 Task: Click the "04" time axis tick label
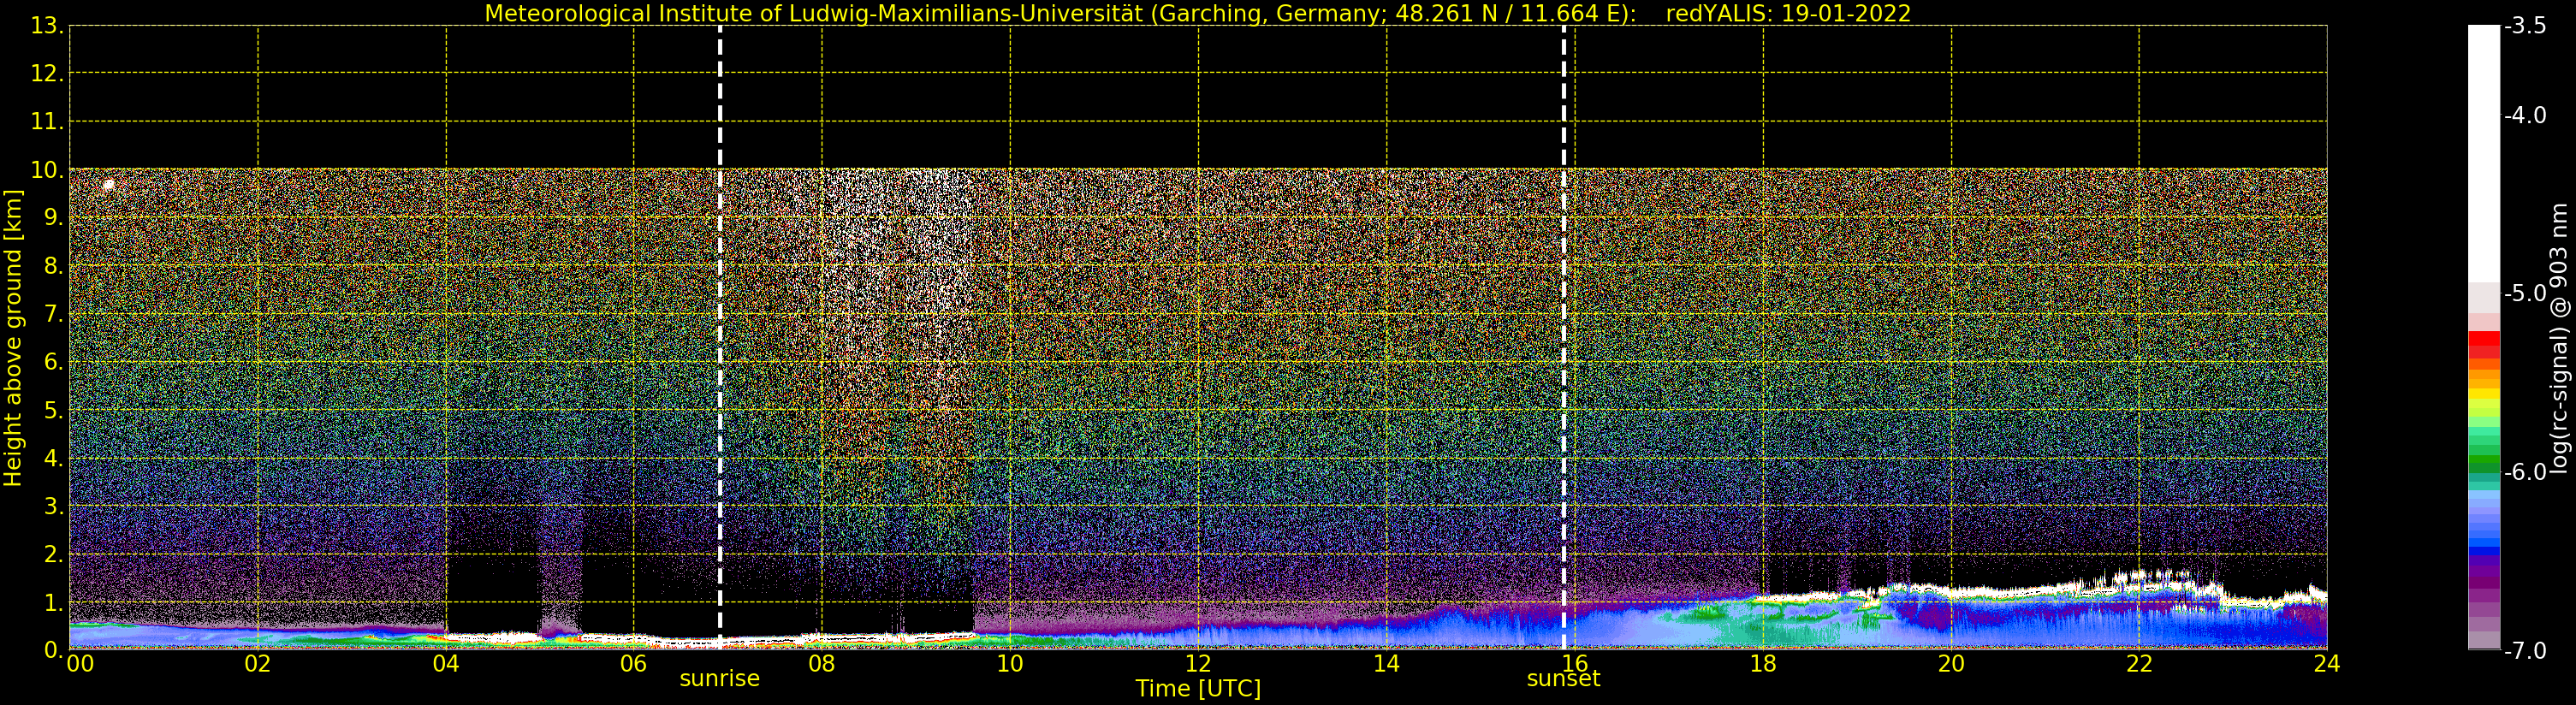coord(446,664)
